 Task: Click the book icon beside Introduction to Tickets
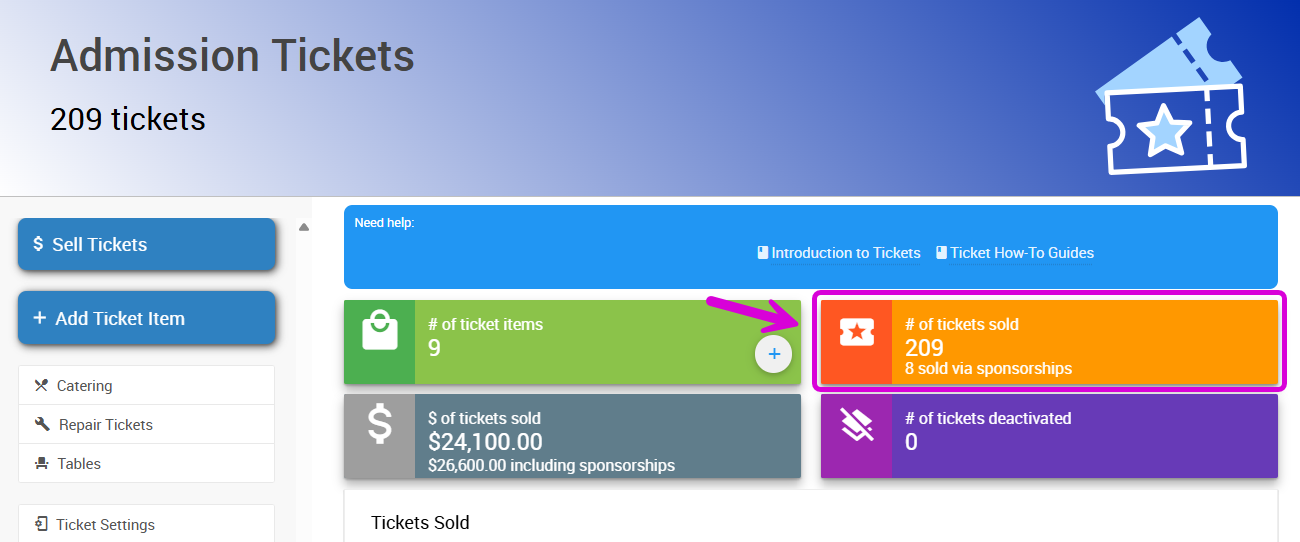tap(763, 253)
